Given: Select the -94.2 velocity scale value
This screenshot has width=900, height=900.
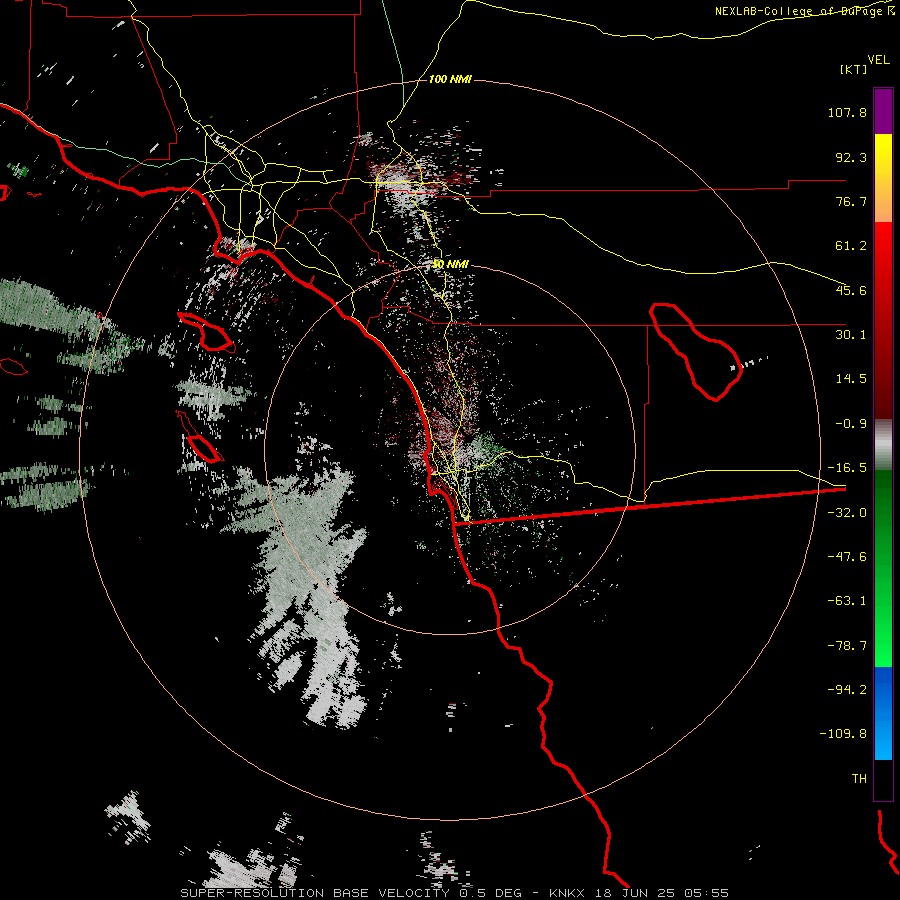Looking at the screenshot, I should (x=847, y=689).
